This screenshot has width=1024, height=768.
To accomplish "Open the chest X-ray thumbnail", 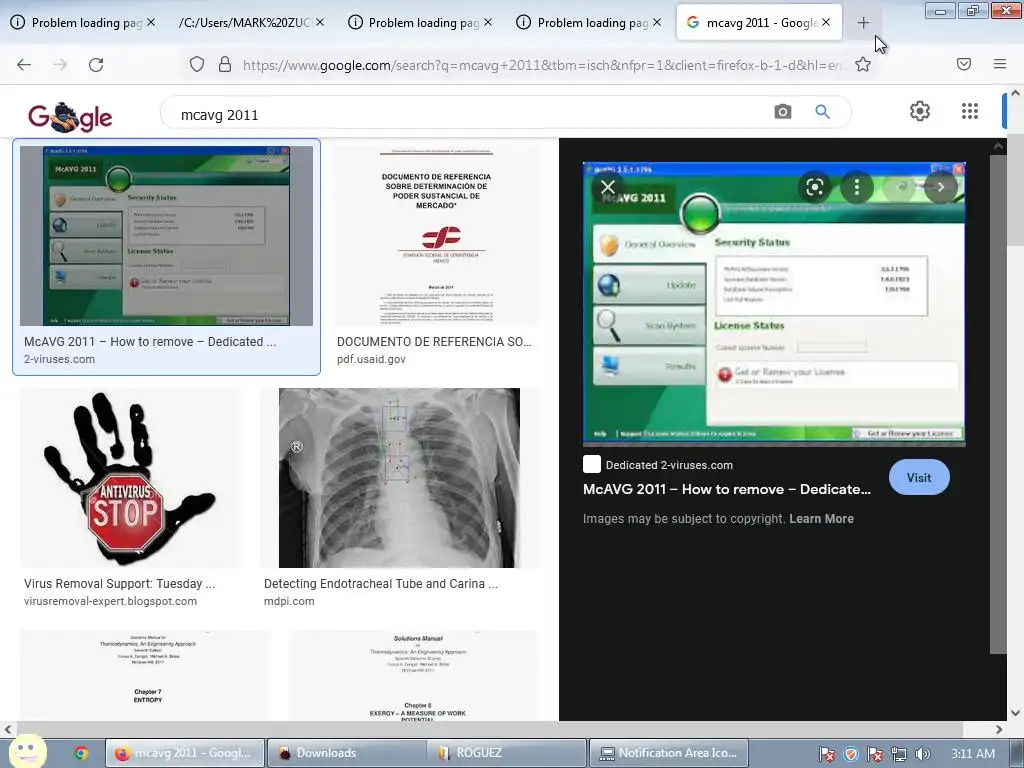I will [x=400, y=478].
